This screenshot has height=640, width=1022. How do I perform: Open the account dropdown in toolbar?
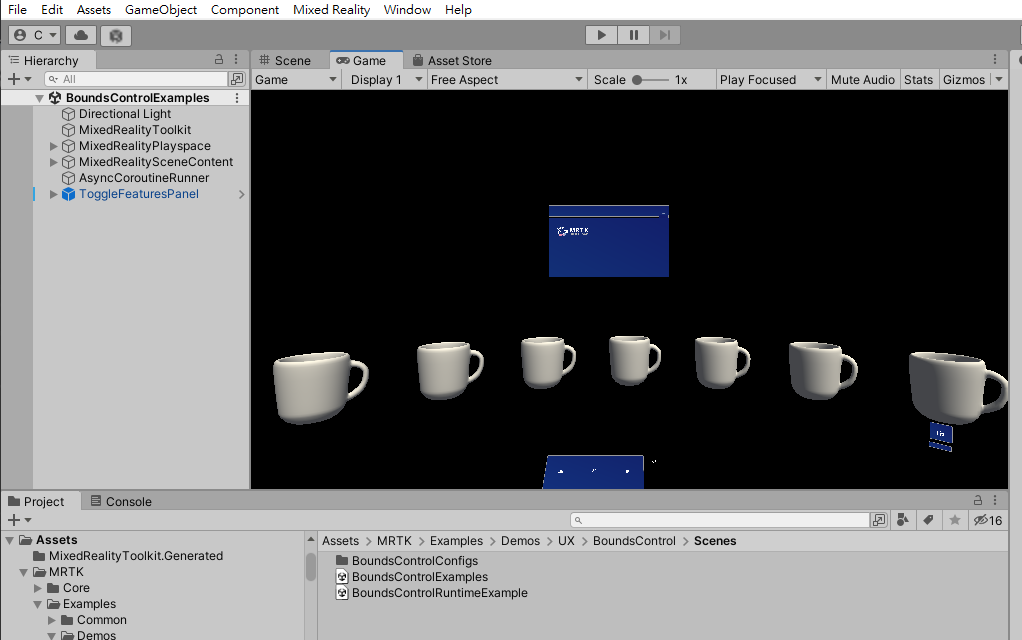tap(35, 35)
